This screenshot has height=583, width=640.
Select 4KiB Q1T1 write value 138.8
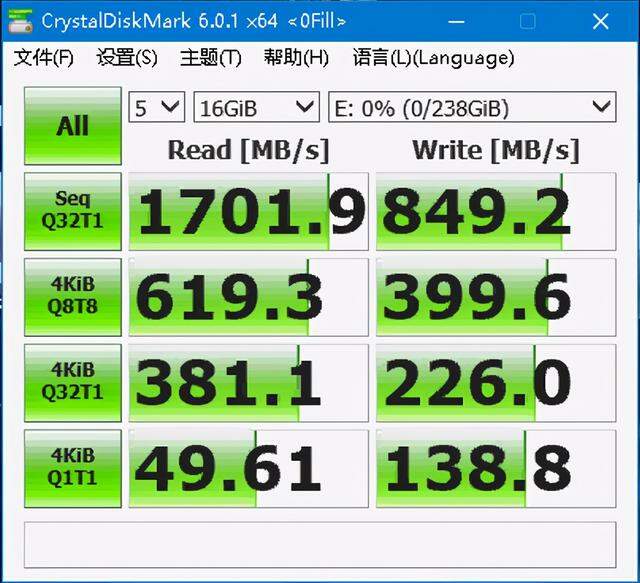pos(496,469)
